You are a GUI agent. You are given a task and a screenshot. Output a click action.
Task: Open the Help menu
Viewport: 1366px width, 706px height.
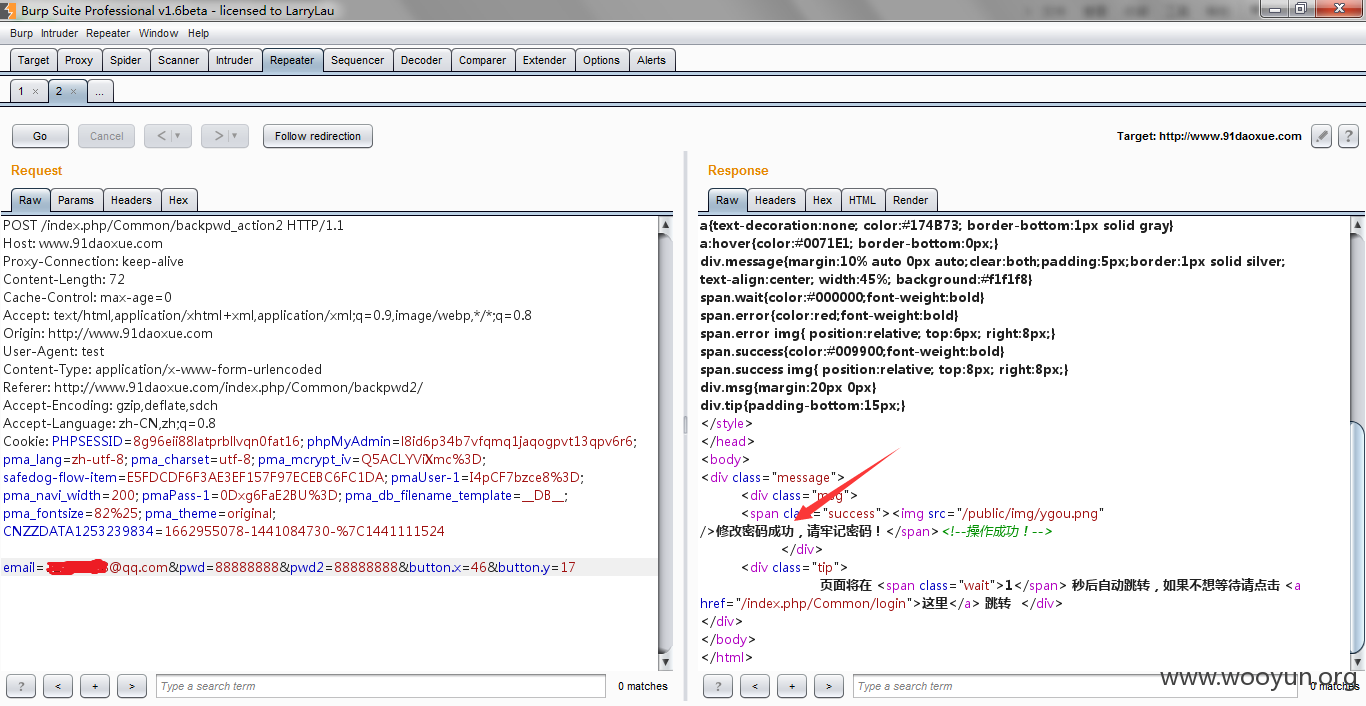click(198, 33)
